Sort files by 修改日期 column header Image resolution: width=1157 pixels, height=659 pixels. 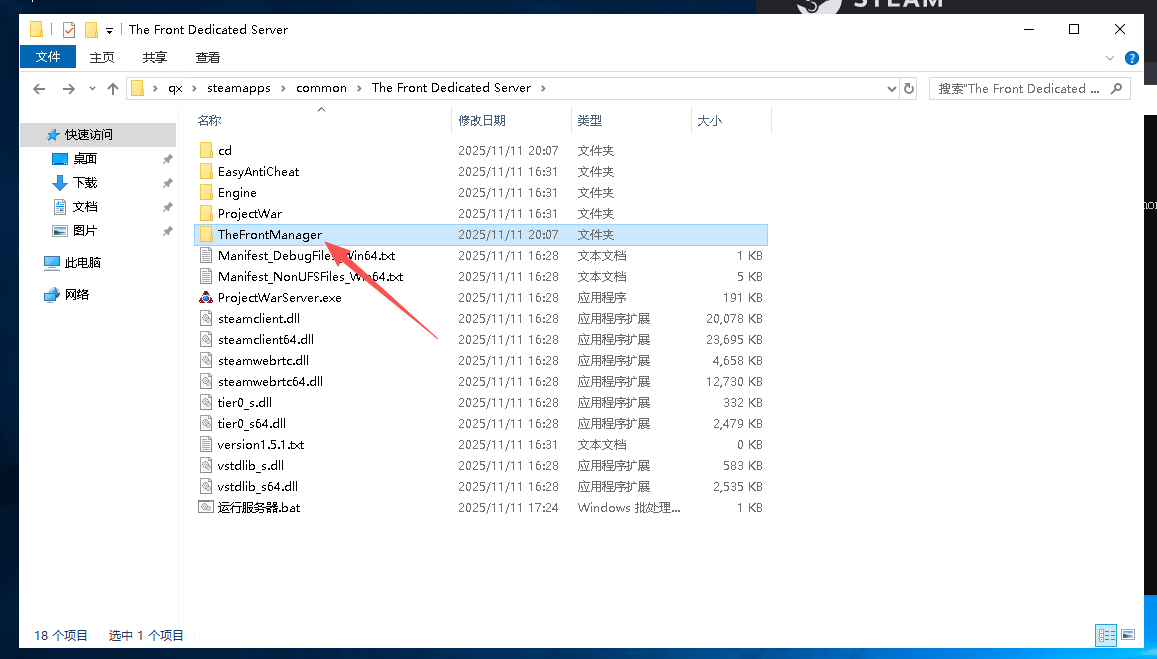[x=482, y=120]
